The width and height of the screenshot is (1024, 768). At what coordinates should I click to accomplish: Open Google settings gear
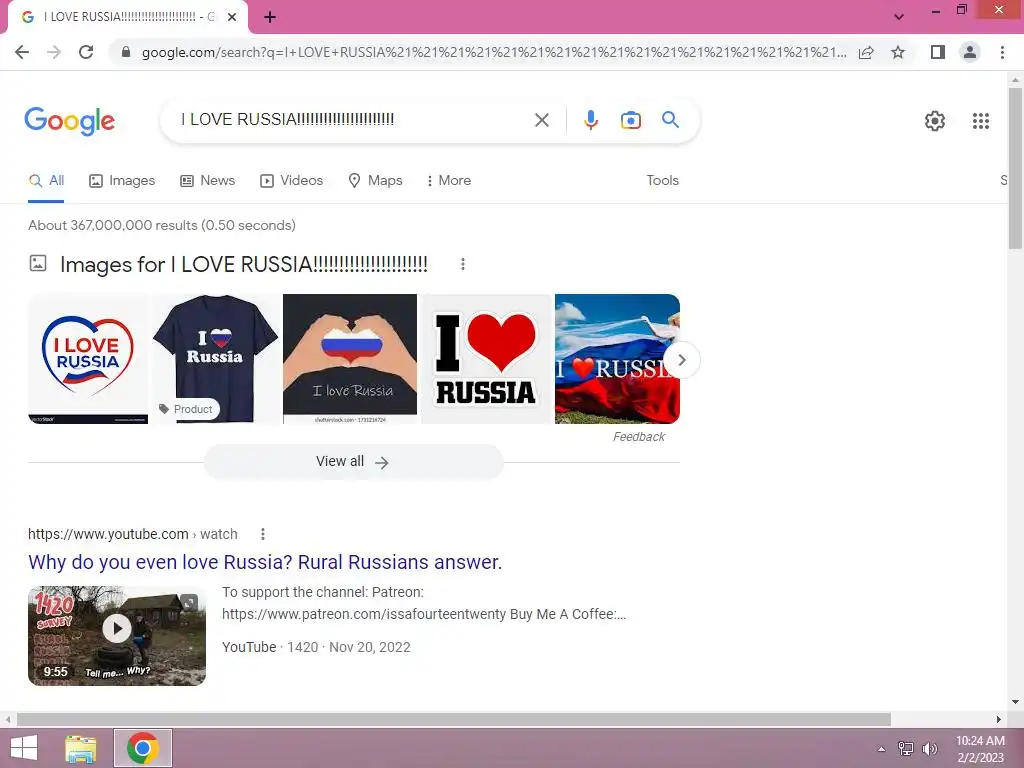point(935,121)
